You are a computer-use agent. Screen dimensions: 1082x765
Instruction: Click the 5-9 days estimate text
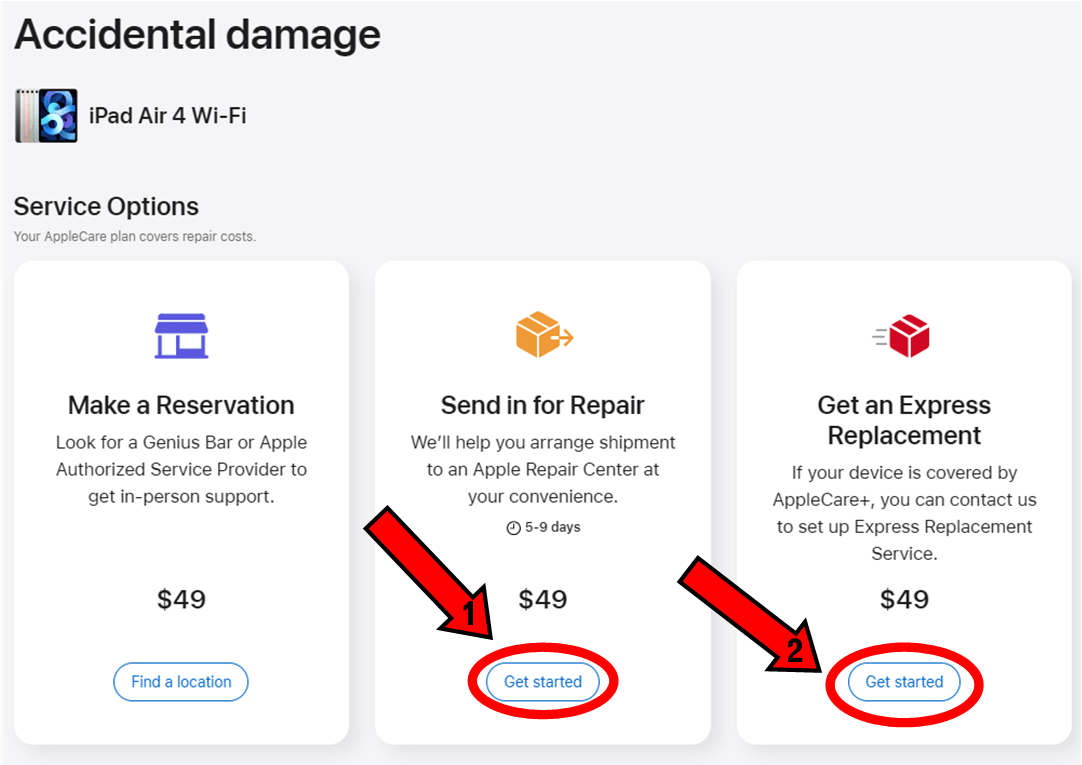(553, 527)
